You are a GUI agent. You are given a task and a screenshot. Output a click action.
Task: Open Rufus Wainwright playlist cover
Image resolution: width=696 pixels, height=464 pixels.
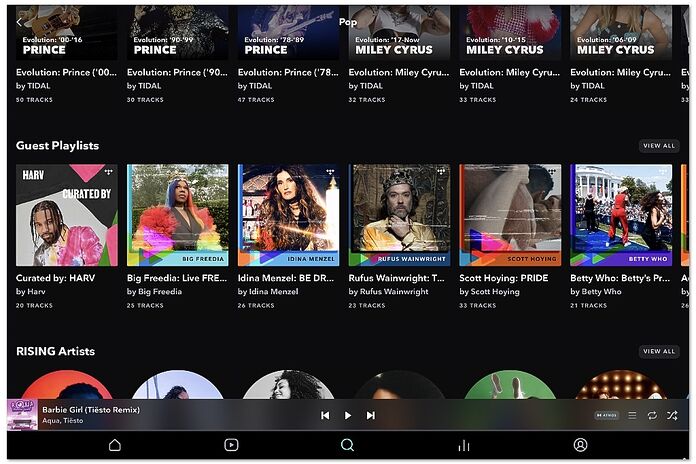(x=399, y=215)
